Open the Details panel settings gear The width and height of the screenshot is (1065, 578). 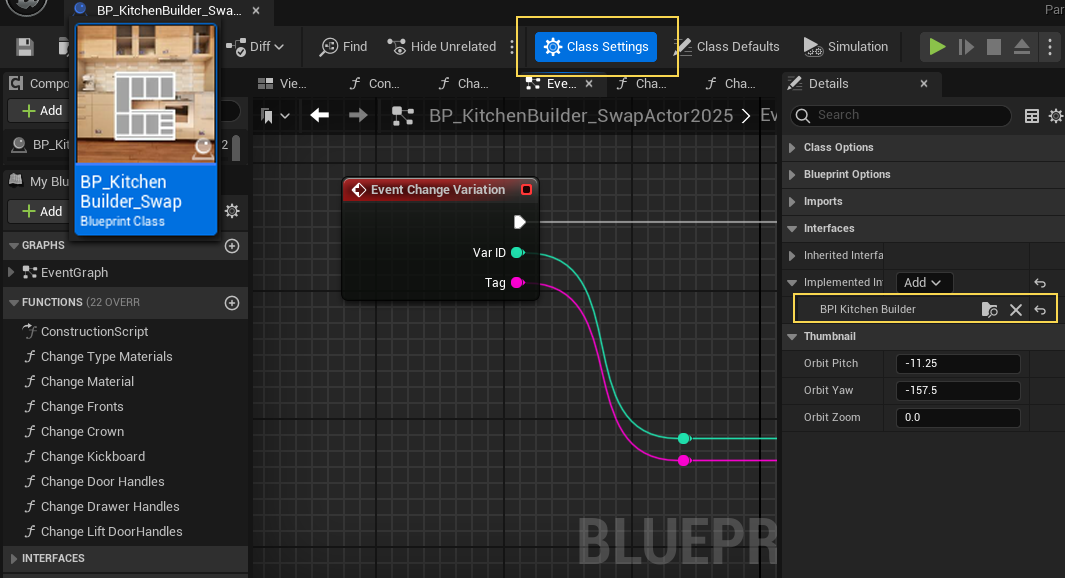1055,116
